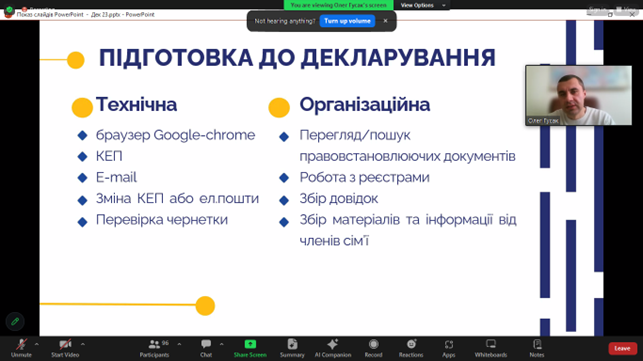The image size is (643, 361).
Task: Expand audio options arrow beside Unmute
Action: 36,344
